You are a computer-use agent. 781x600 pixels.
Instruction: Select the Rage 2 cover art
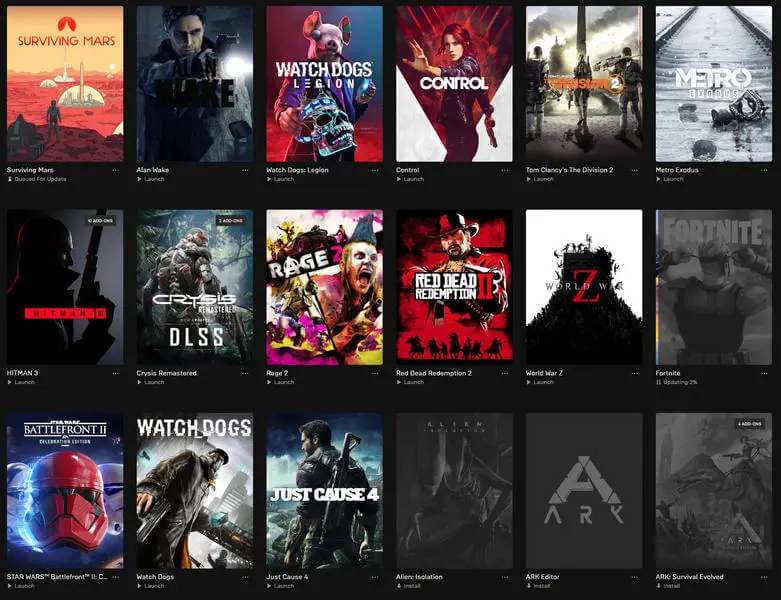pos(325,287)
